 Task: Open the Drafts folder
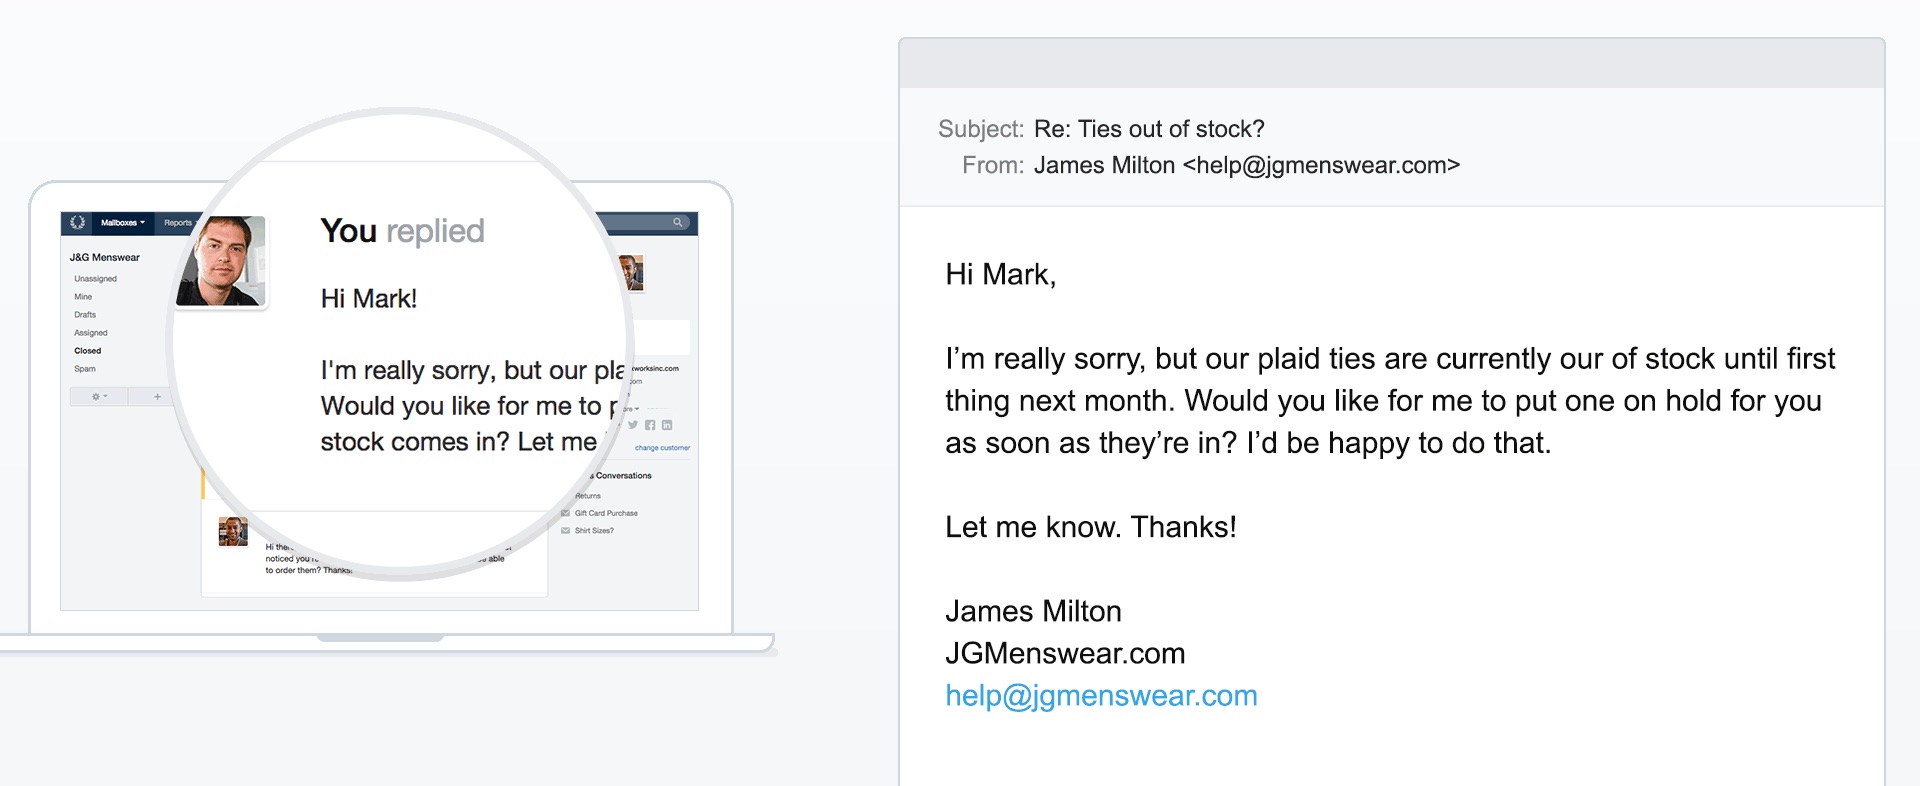coord(85,315)
